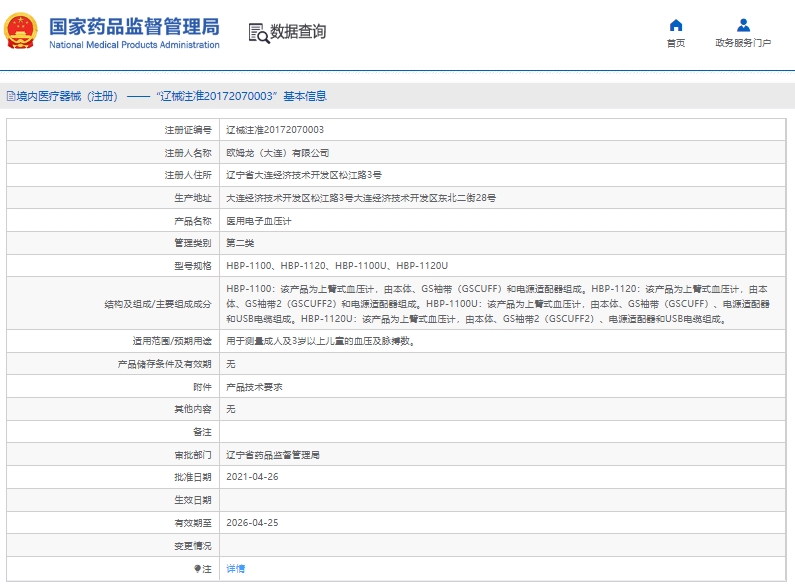Click the document icon before 境内医疗器械

pyautogui.click(x=11, y=96)
